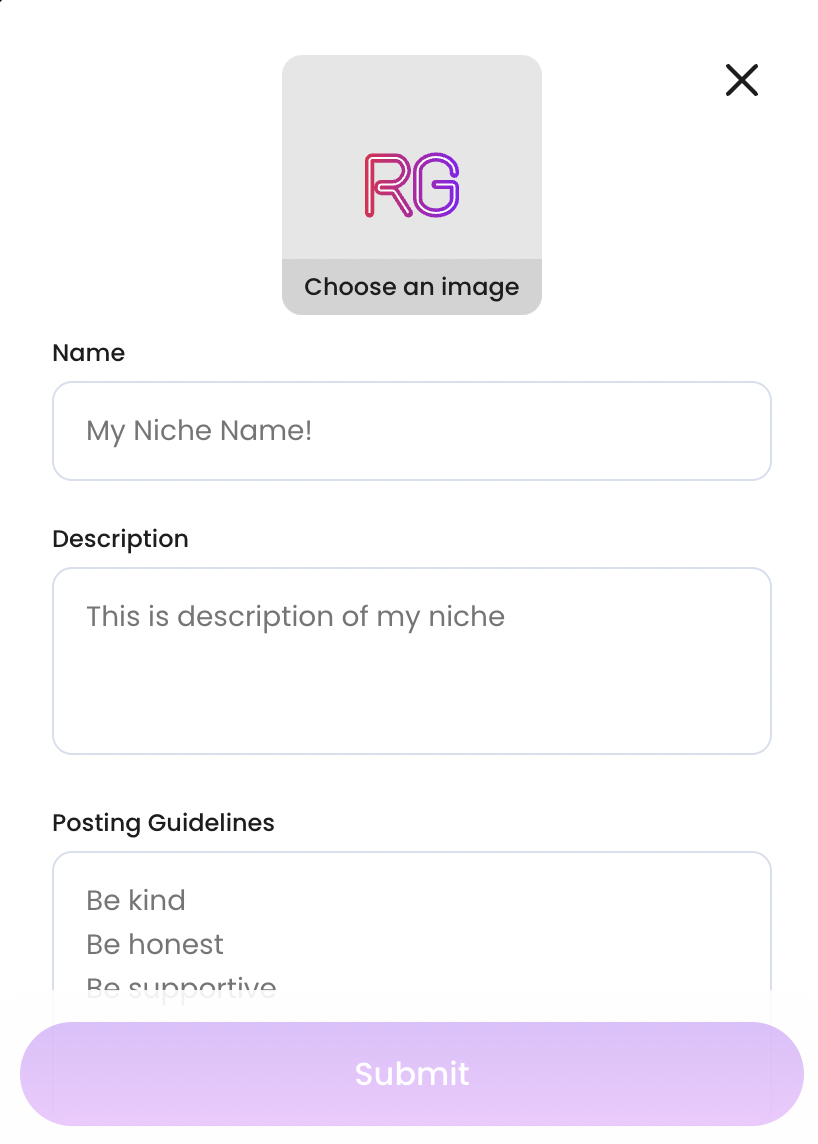Click the Be supportive guideline text
This screenshot has width=818, height=1144.
[x=181, y=986]
